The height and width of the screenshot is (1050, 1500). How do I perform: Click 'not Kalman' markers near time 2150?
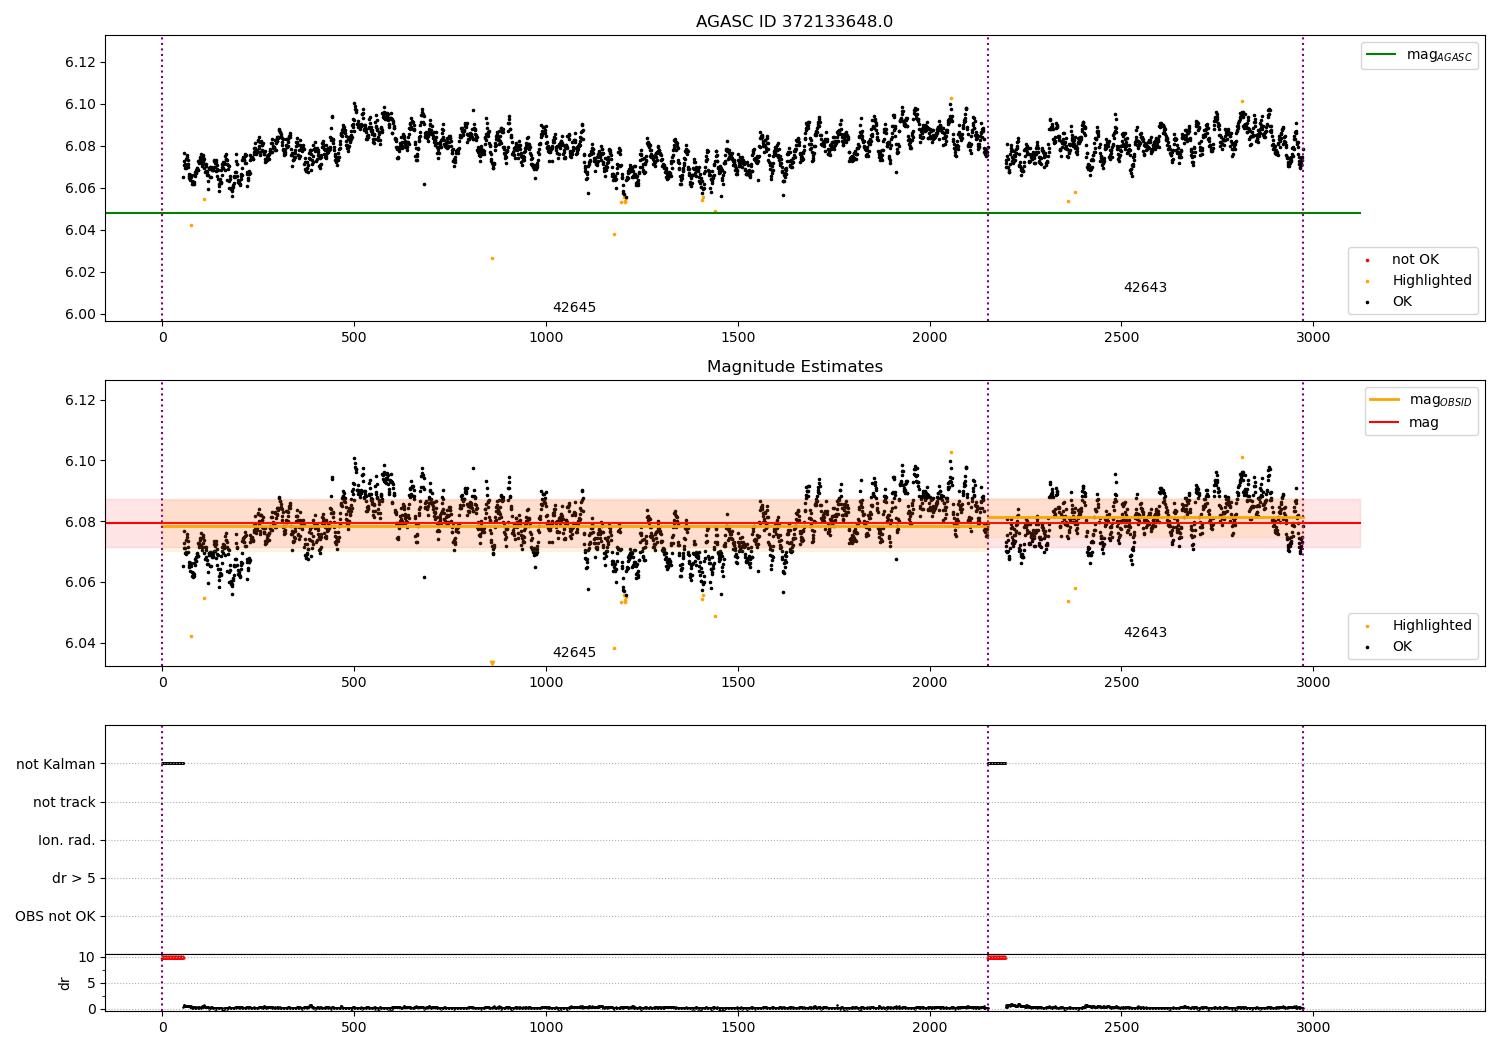click(x=997, y=764)
